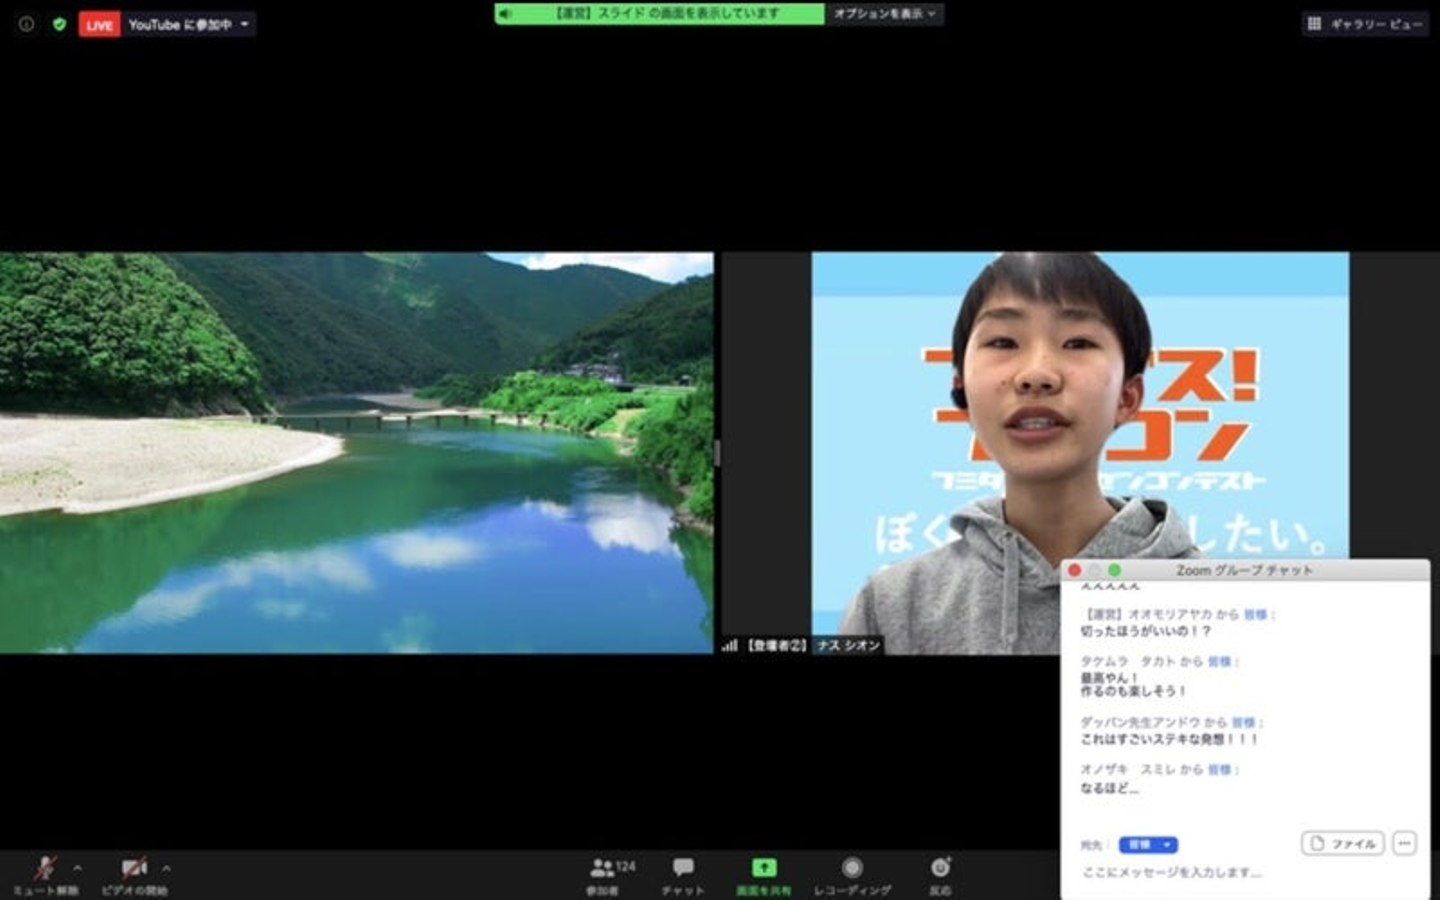This screenshot has width=1440, height=900.
Task: Open the chat more options ellipsis button
Action: (x=1404, y=844)
